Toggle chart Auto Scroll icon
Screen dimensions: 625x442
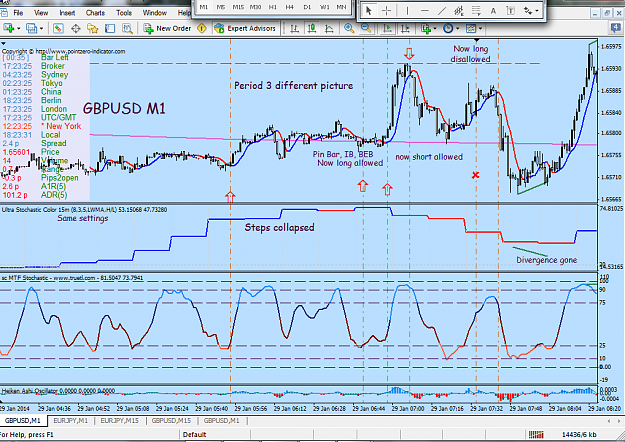(x=387, y=28)
